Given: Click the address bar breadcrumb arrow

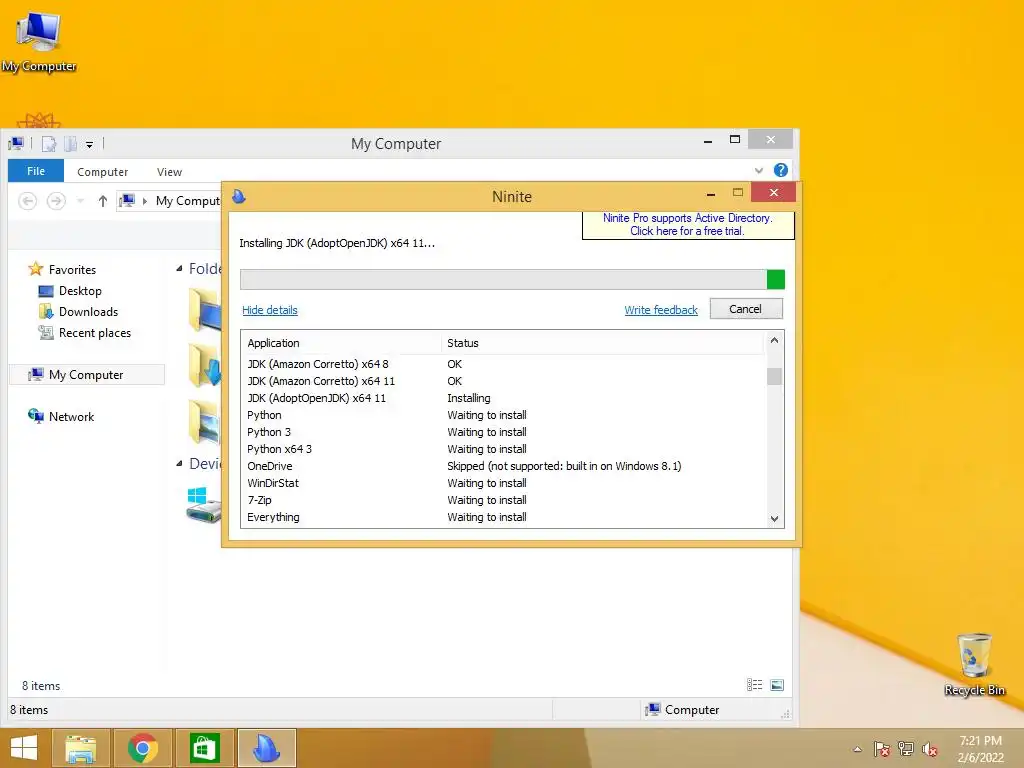Looking at the screenshot, I should point(145,201).
